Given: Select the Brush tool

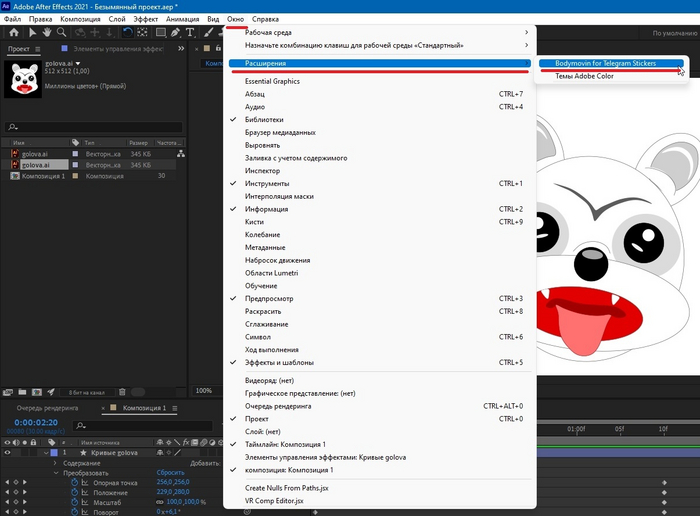Looking at the screenshot, I should (x=208, y=32).
